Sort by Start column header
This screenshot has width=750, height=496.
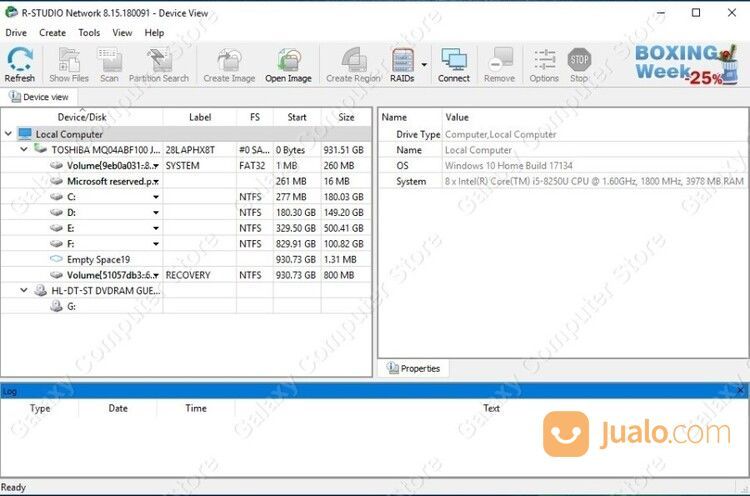(x=297, y=117)
